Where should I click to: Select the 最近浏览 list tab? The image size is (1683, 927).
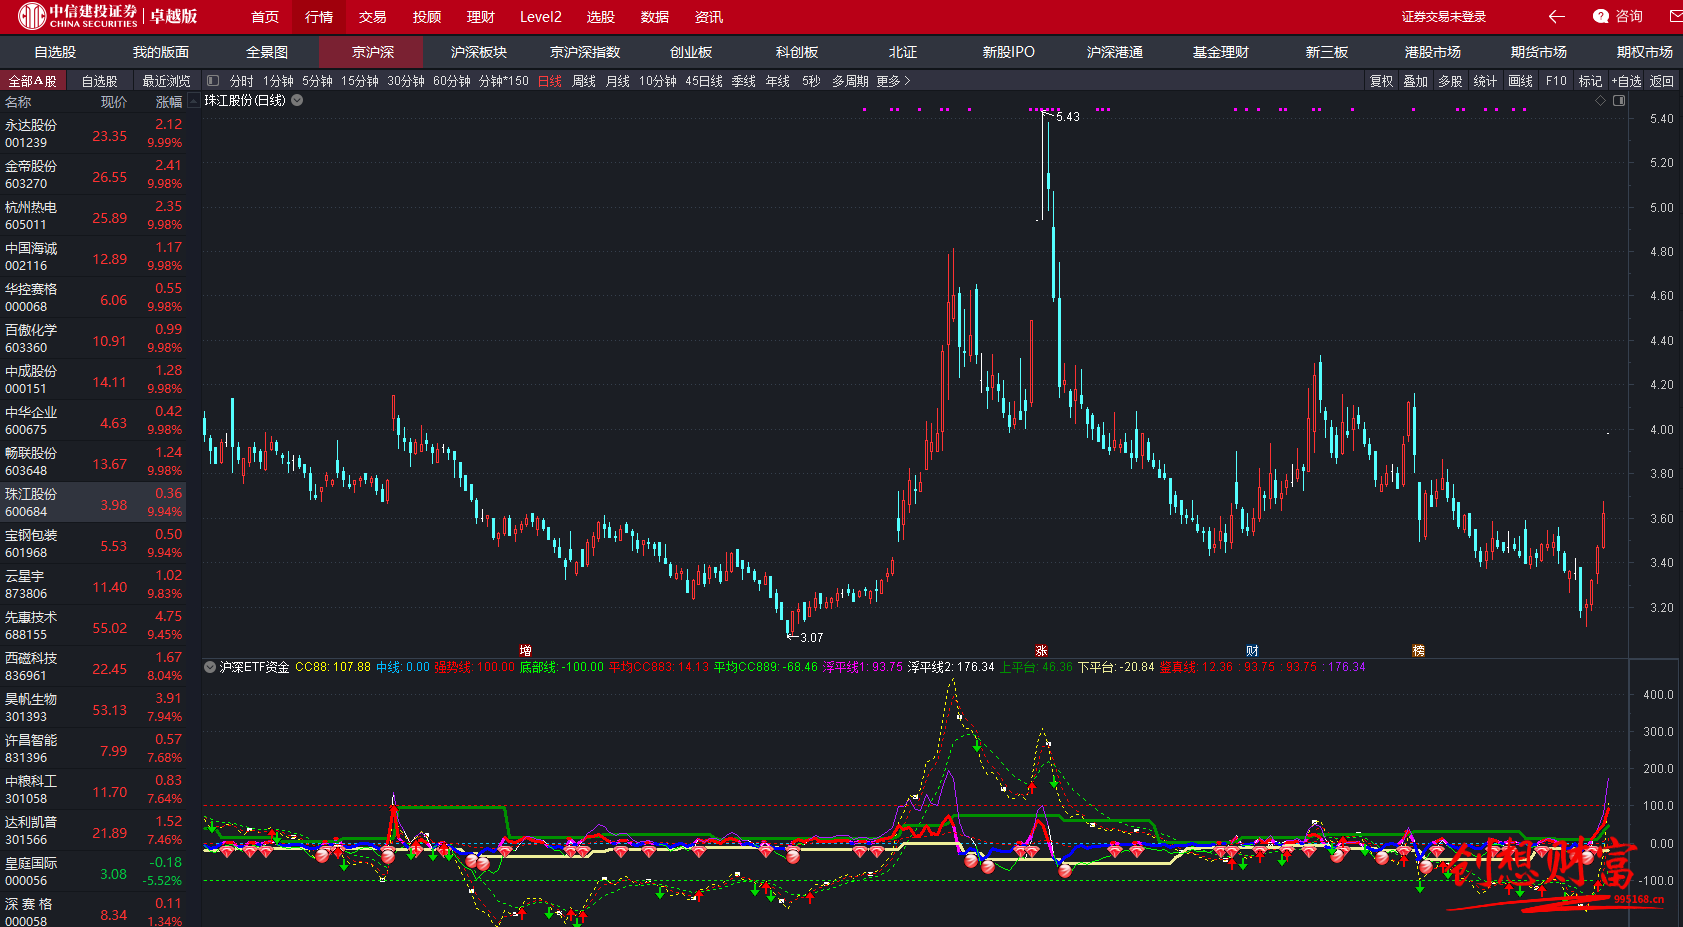[x=166, y=81]
